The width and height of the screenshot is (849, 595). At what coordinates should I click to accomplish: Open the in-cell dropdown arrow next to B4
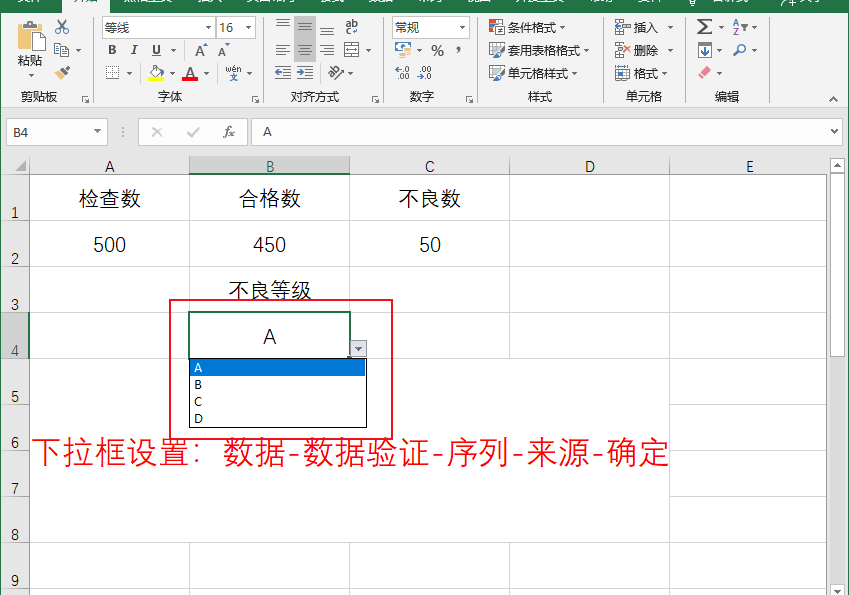(x=358, y=346)
